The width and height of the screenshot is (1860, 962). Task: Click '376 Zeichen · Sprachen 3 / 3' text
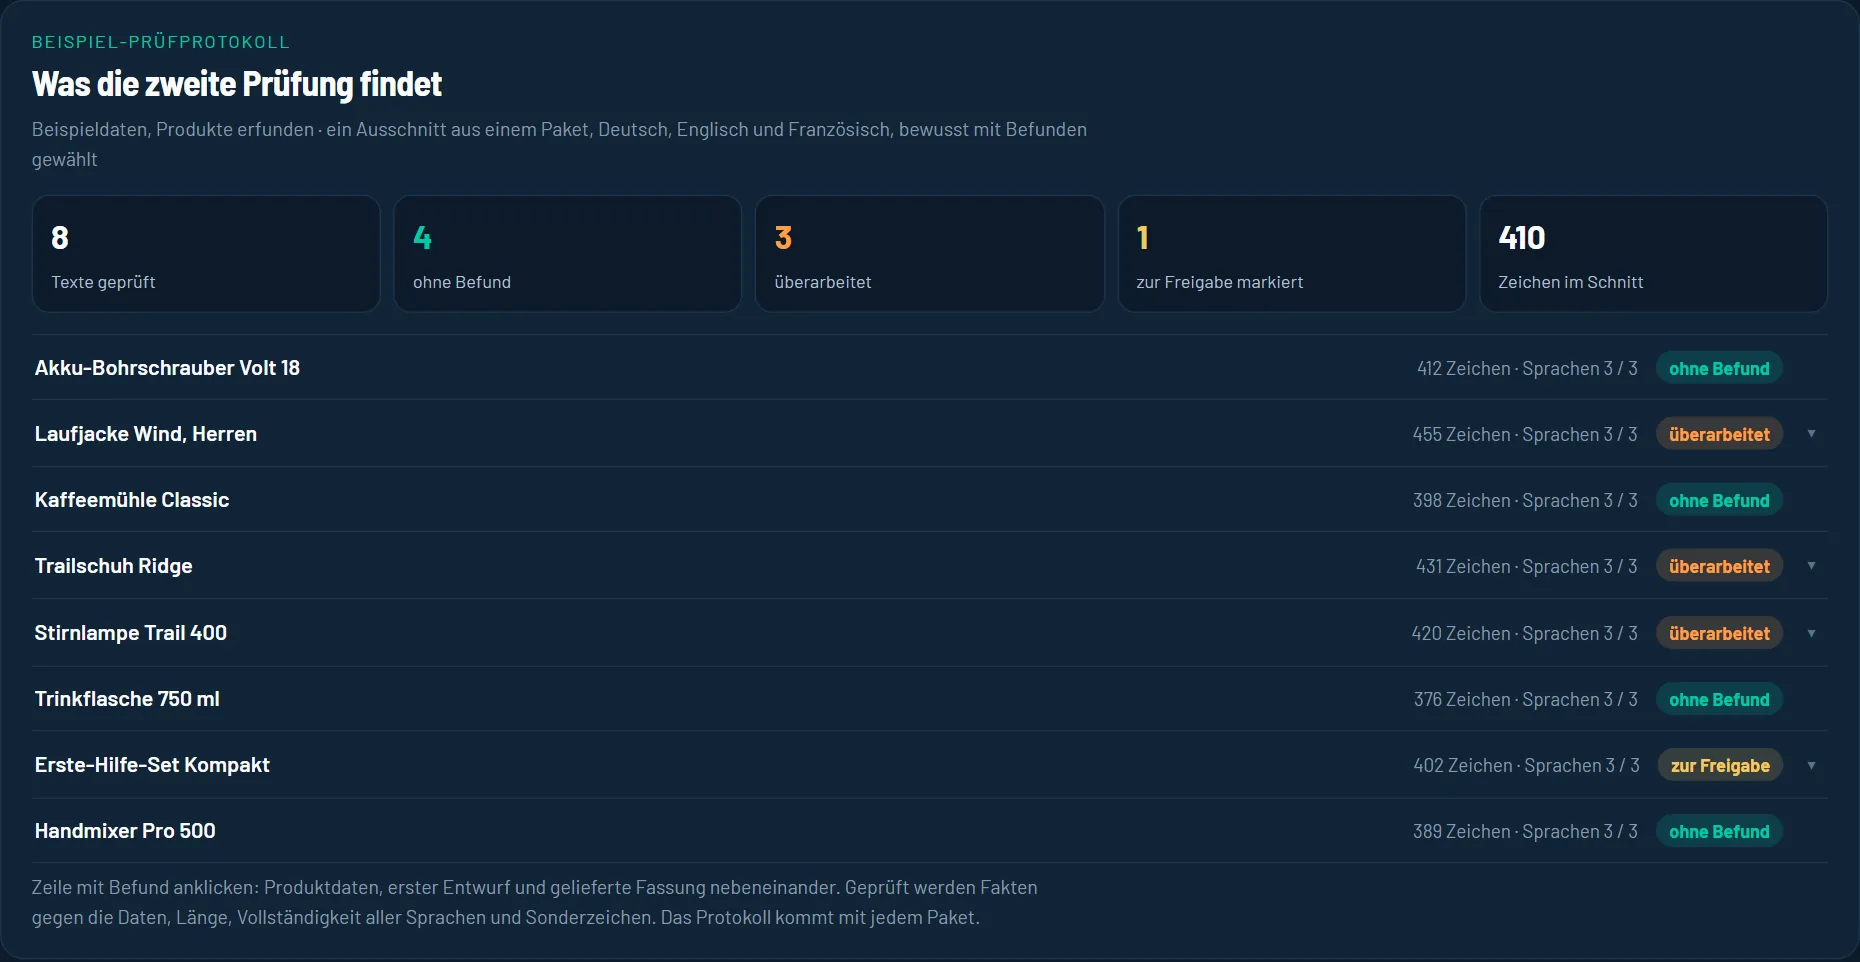tap(1526, 699)
